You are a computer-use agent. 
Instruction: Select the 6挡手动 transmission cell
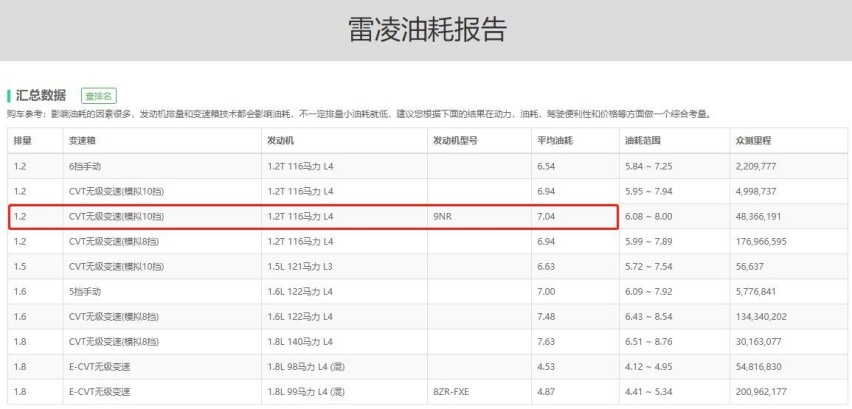coord(85,166)
